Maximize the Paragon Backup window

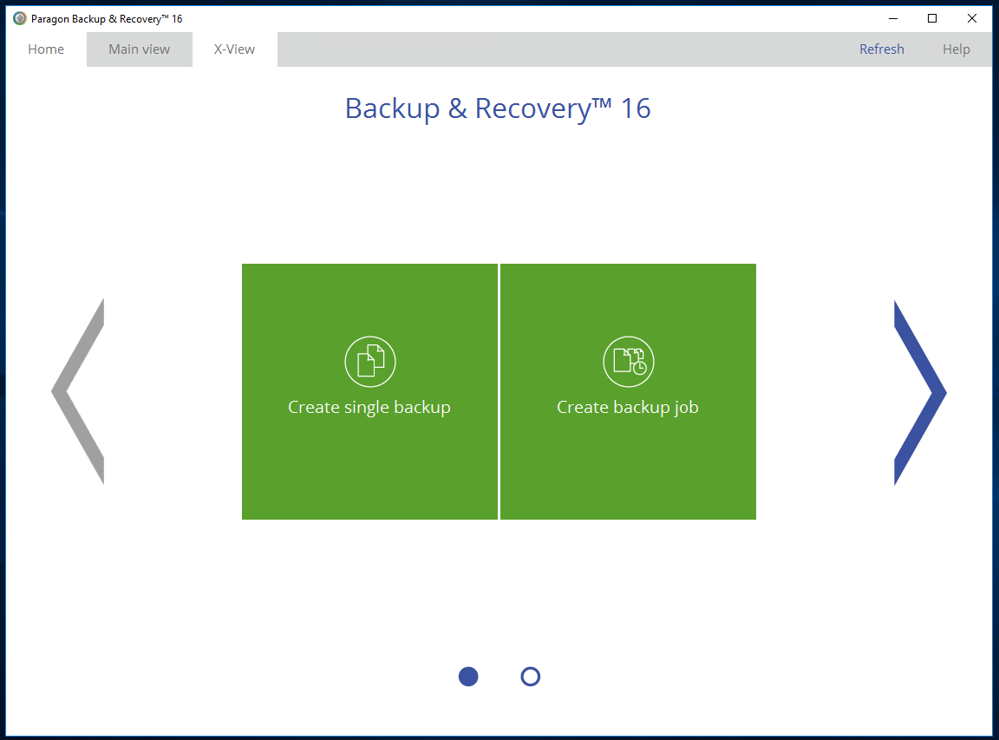coord(932,18)
